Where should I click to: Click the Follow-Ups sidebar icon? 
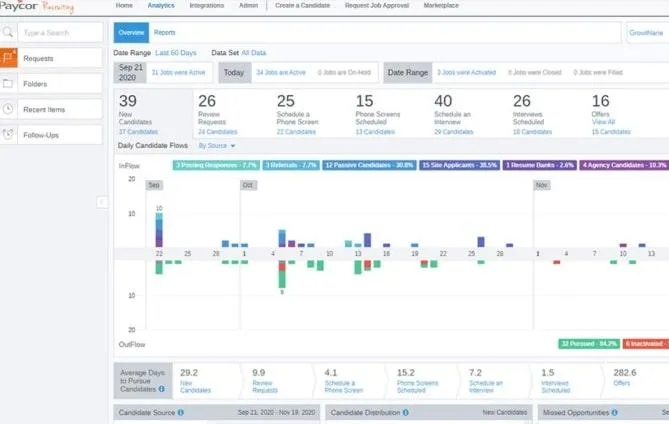click(8, 135)
